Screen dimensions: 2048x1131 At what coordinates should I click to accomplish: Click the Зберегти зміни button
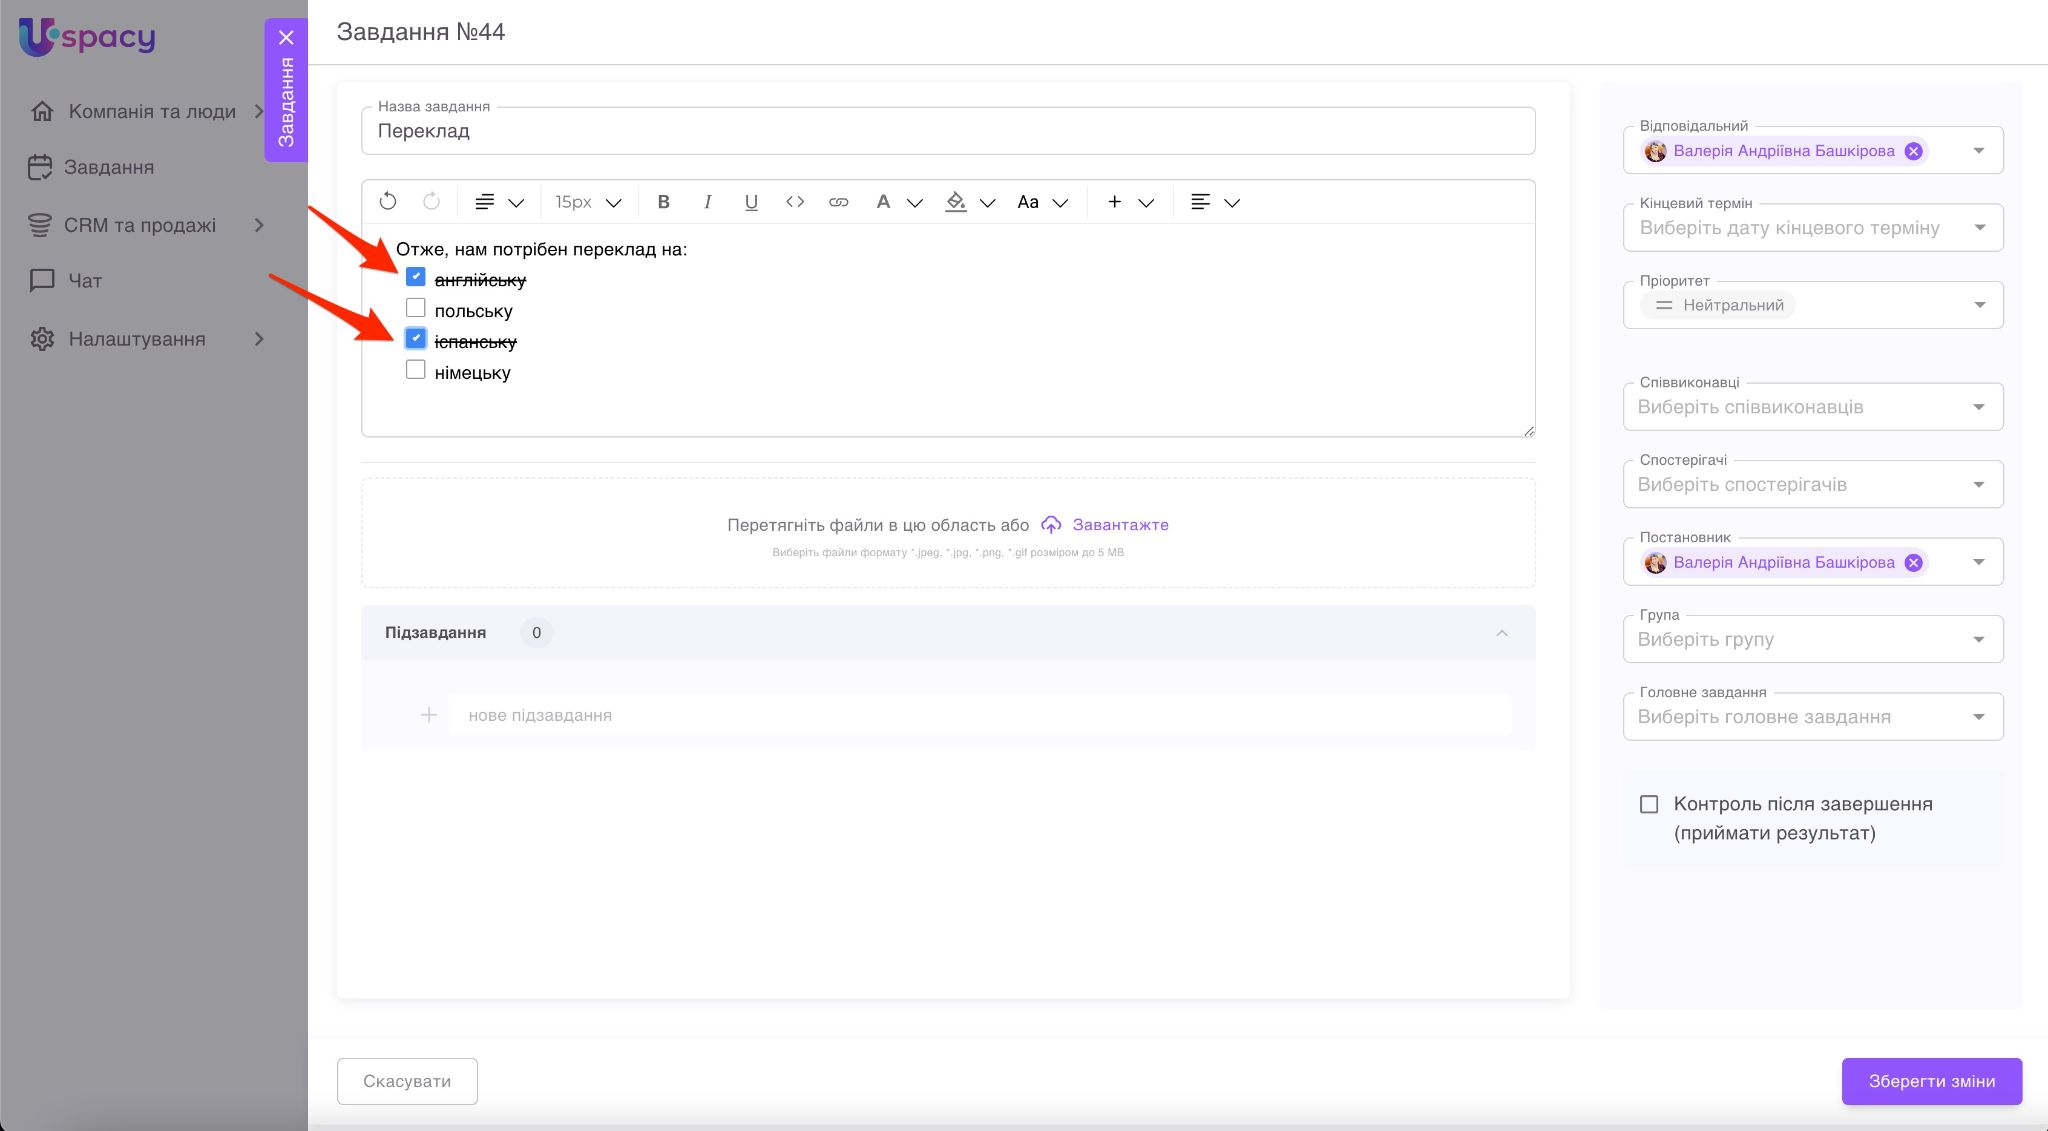(1931, 1081)
